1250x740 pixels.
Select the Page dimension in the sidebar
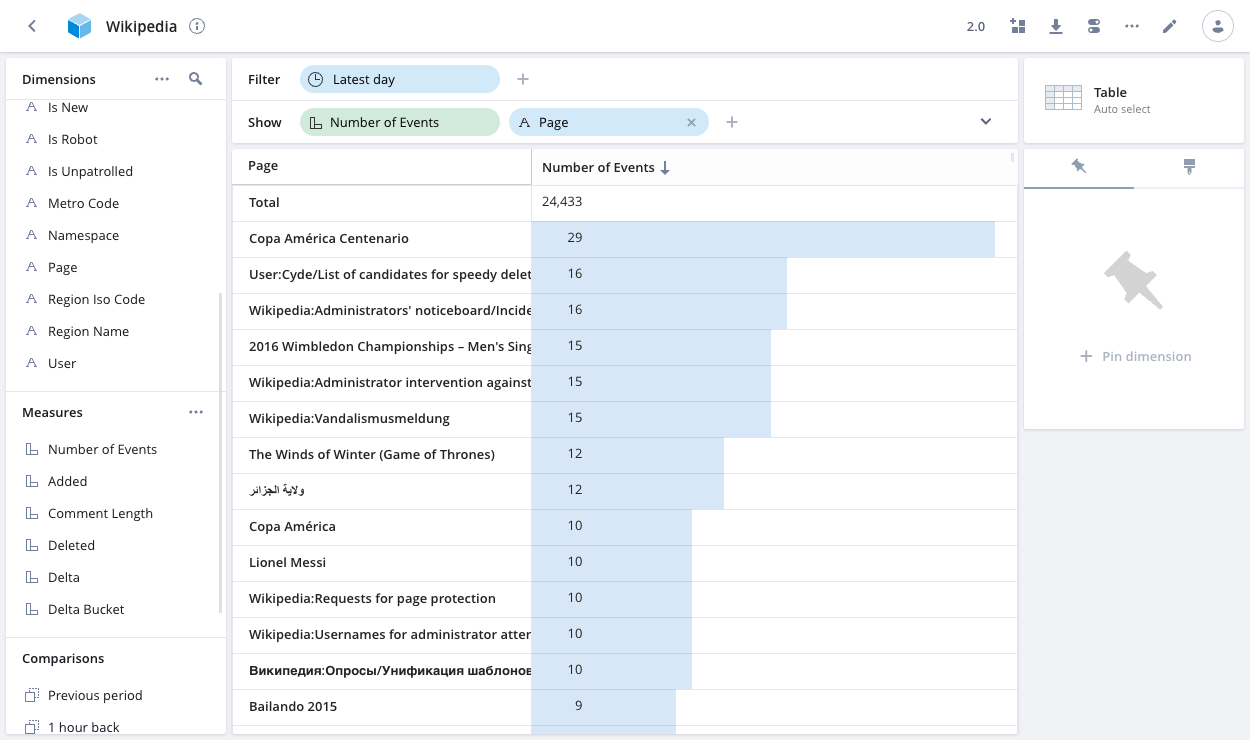[x=116, y=267]
